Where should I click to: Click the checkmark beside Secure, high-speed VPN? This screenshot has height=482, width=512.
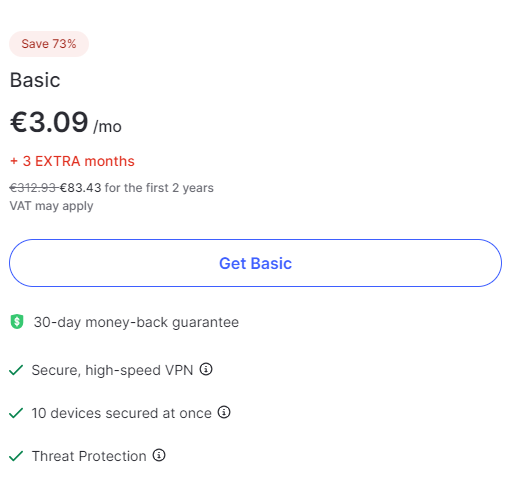(16, 370)
